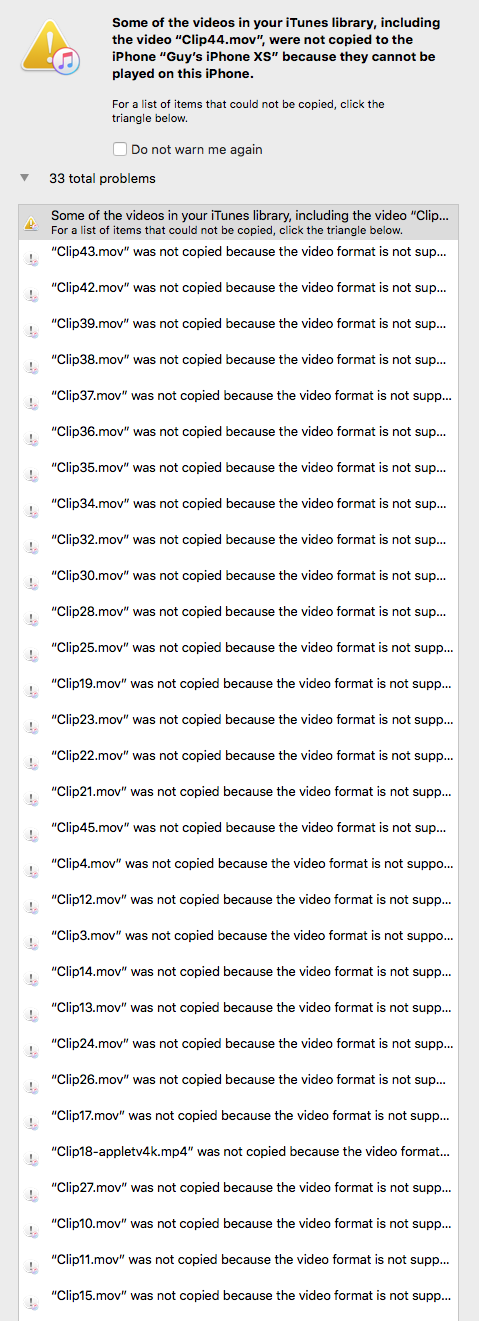This screenshot has width=479, height=1321.
Task: Click the icon beside Clip19.mov error
Action: pyautogui.click(x=32, y=691)
